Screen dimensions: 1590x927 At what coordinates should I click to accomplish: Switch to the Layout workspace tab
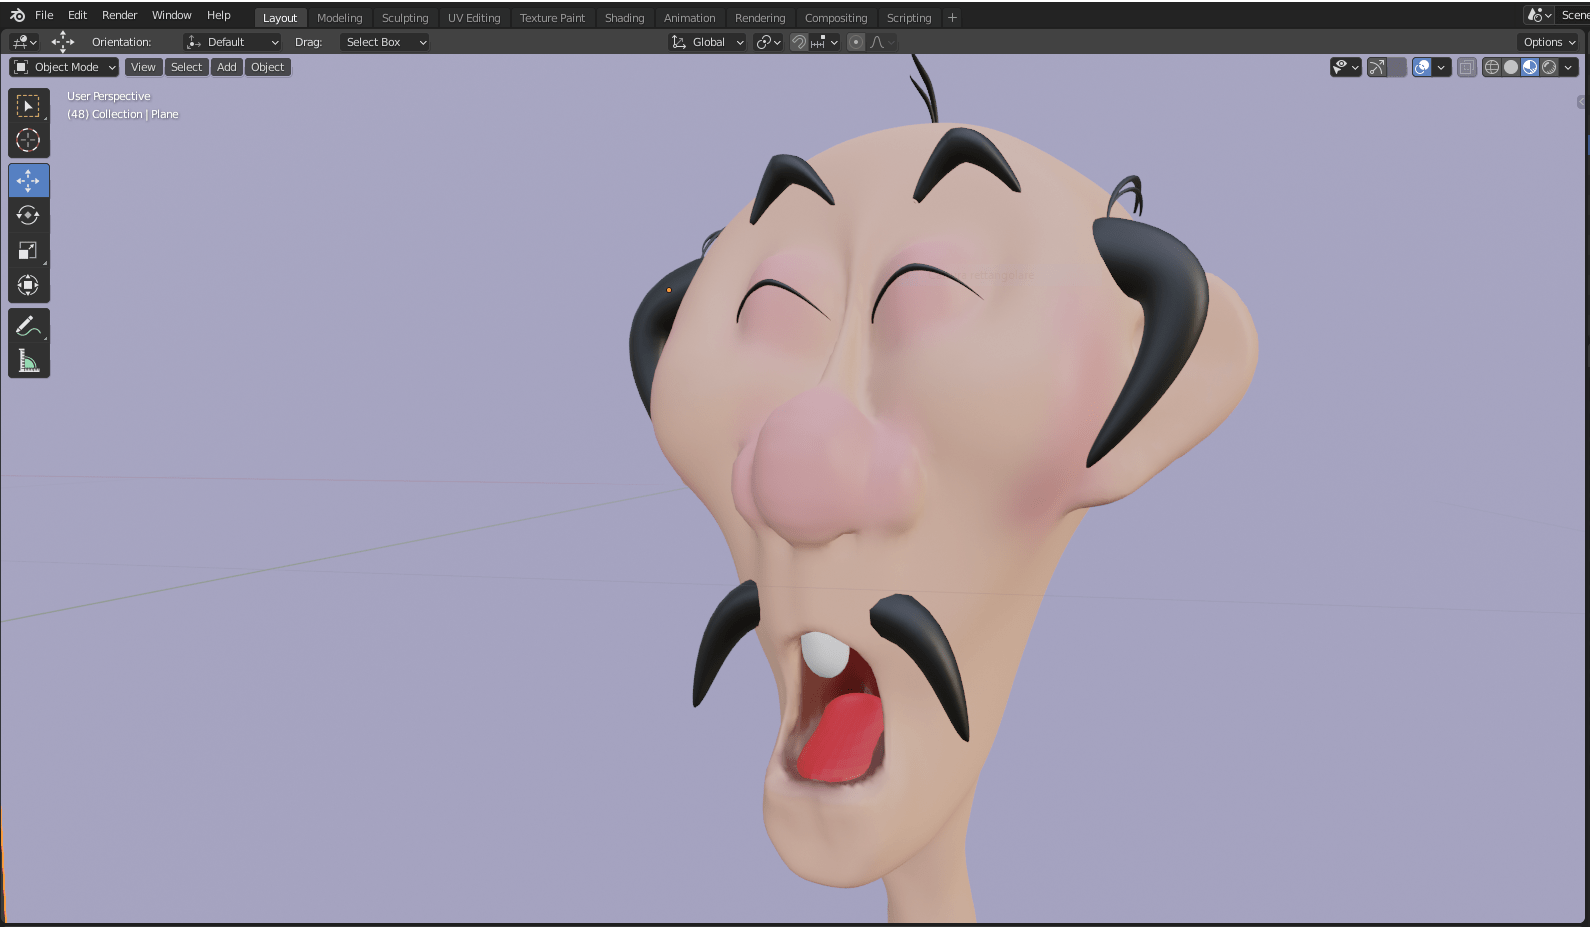[280, 18]
